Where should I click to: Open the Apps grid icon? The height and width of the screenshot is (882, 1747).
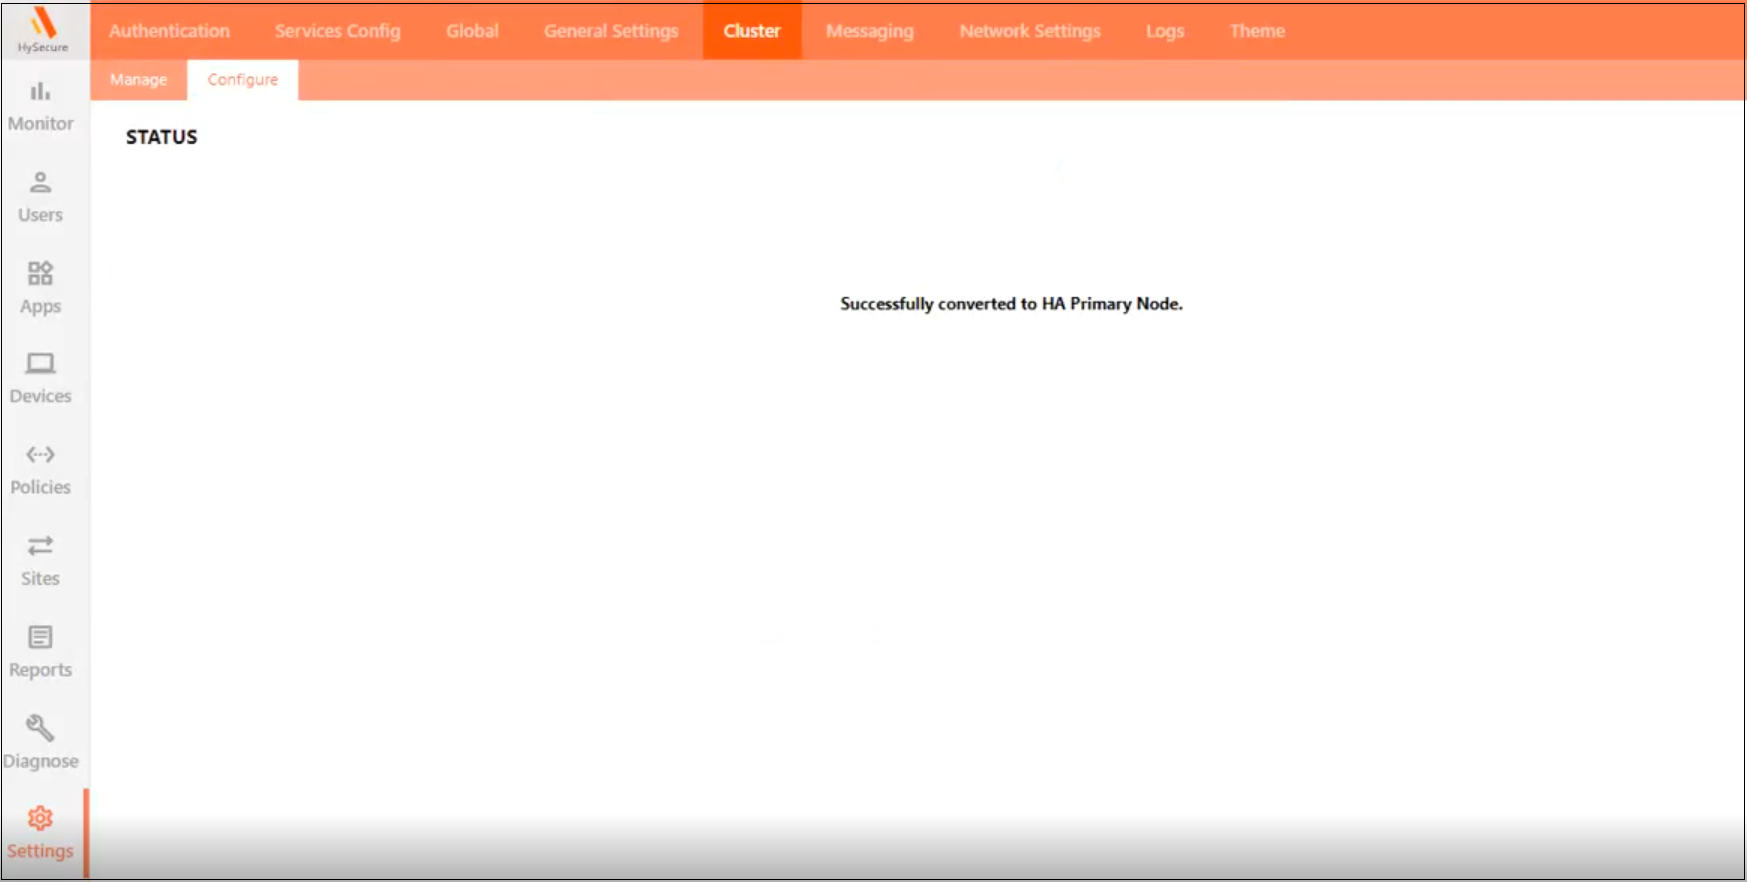click(40, 274)
